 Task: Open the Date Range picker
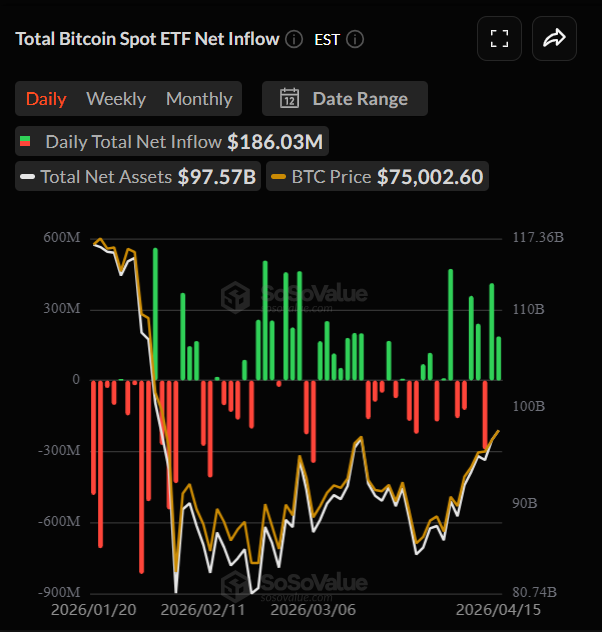345,99
